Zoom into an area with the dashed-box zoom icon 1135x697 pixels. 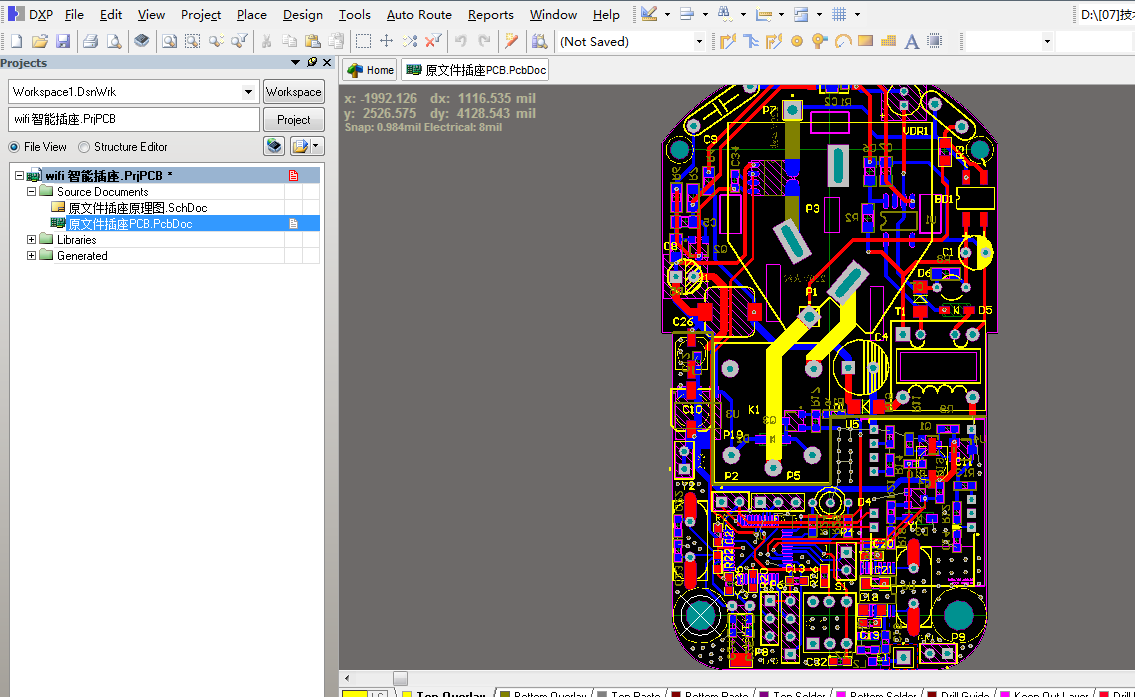[193, 42]
